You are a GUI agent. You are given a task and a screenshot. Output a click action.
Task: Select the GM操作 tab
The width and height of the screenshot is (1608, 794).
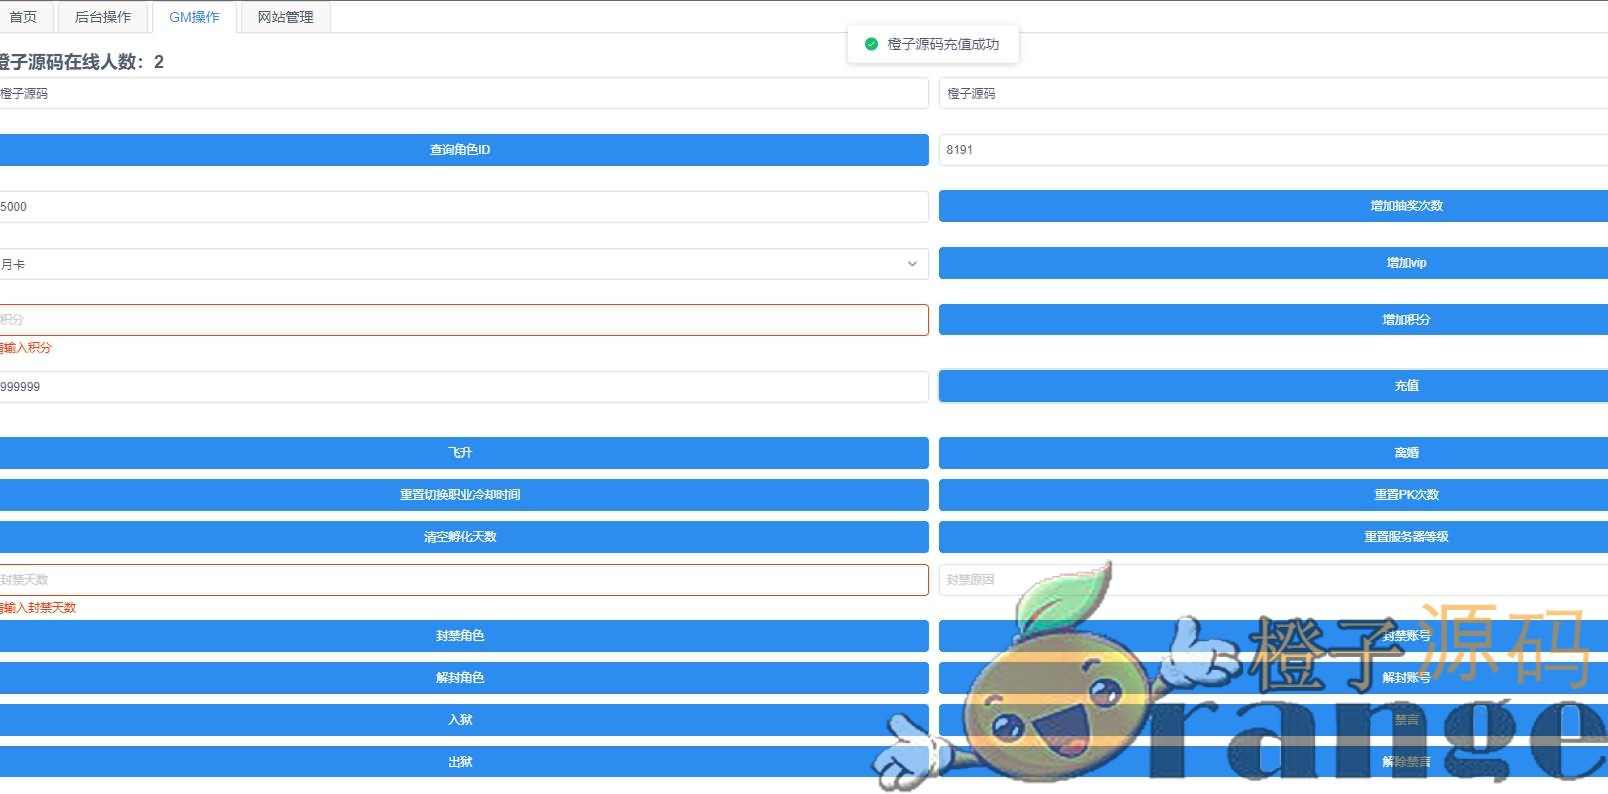194,17
